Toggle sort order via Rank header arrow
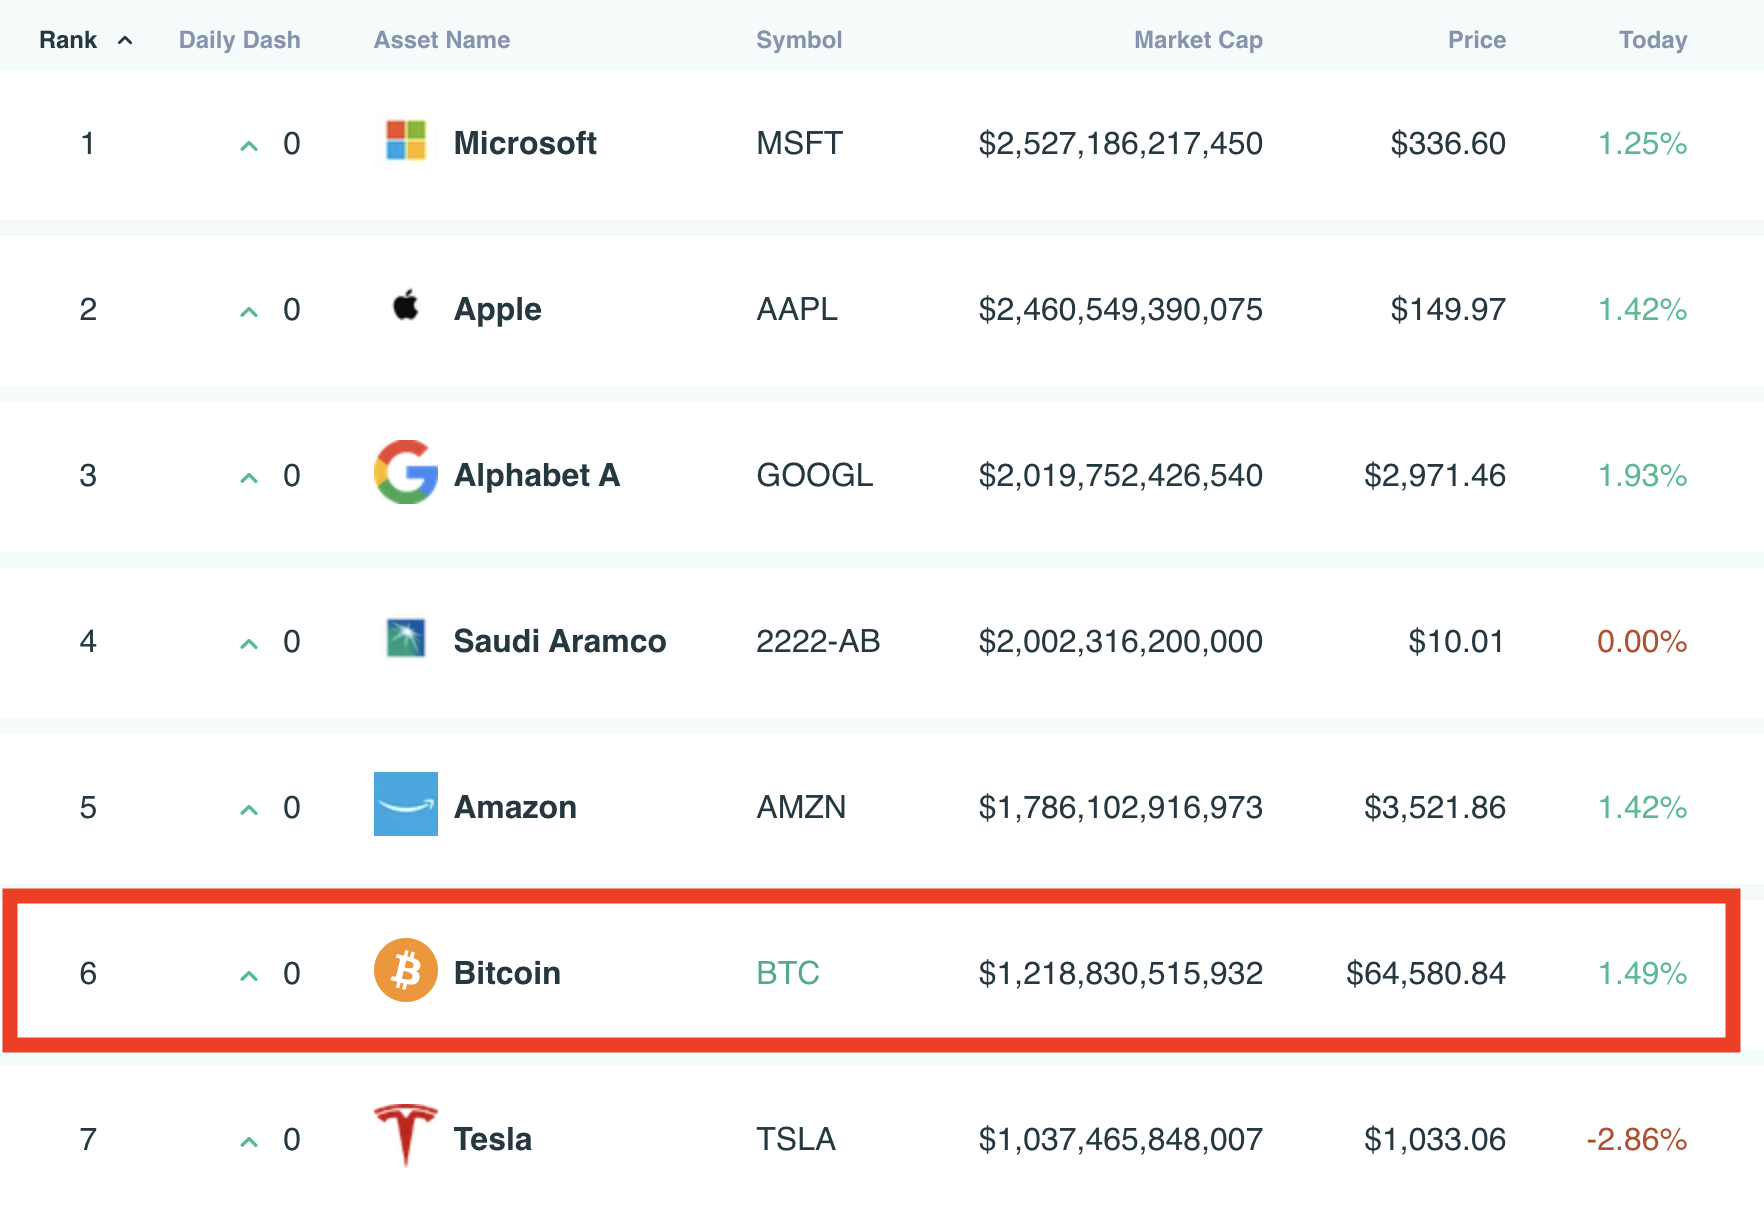 125,40
